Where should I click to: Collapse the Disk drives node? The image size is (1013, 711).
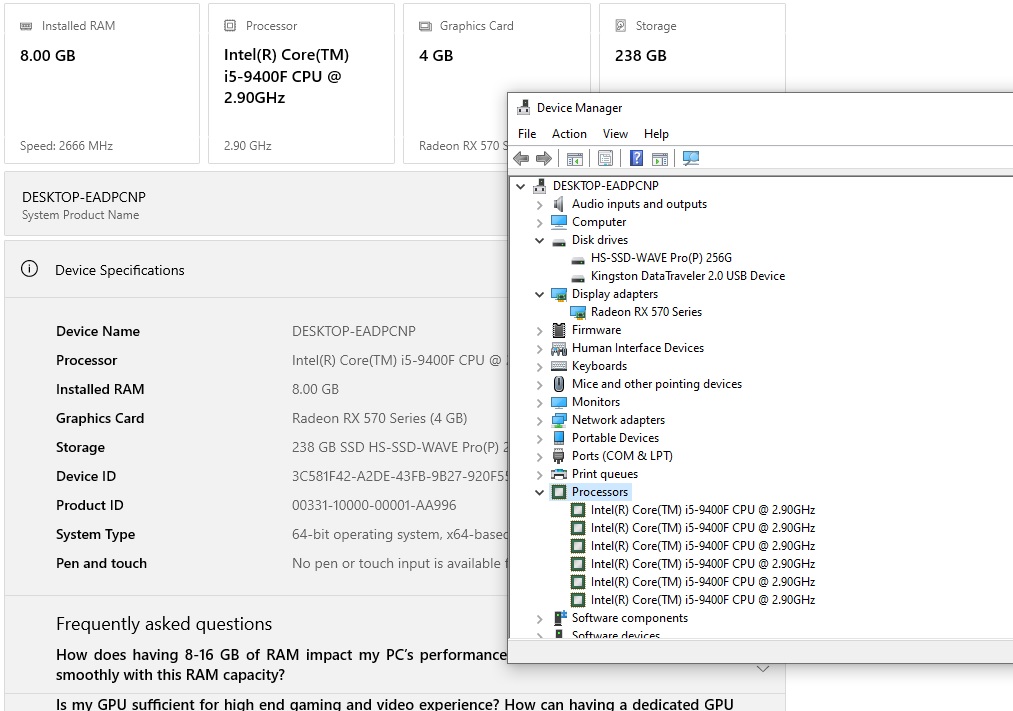pyautogui.click(x=539, y=240)
